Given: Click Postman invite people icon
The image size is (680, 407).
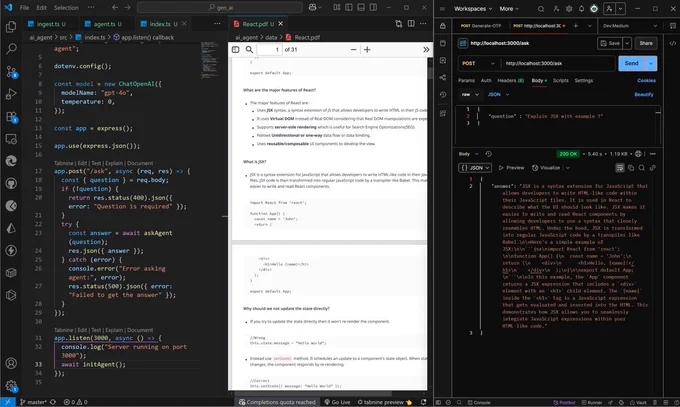Looking at the screenshot, I should pos(556,8).
